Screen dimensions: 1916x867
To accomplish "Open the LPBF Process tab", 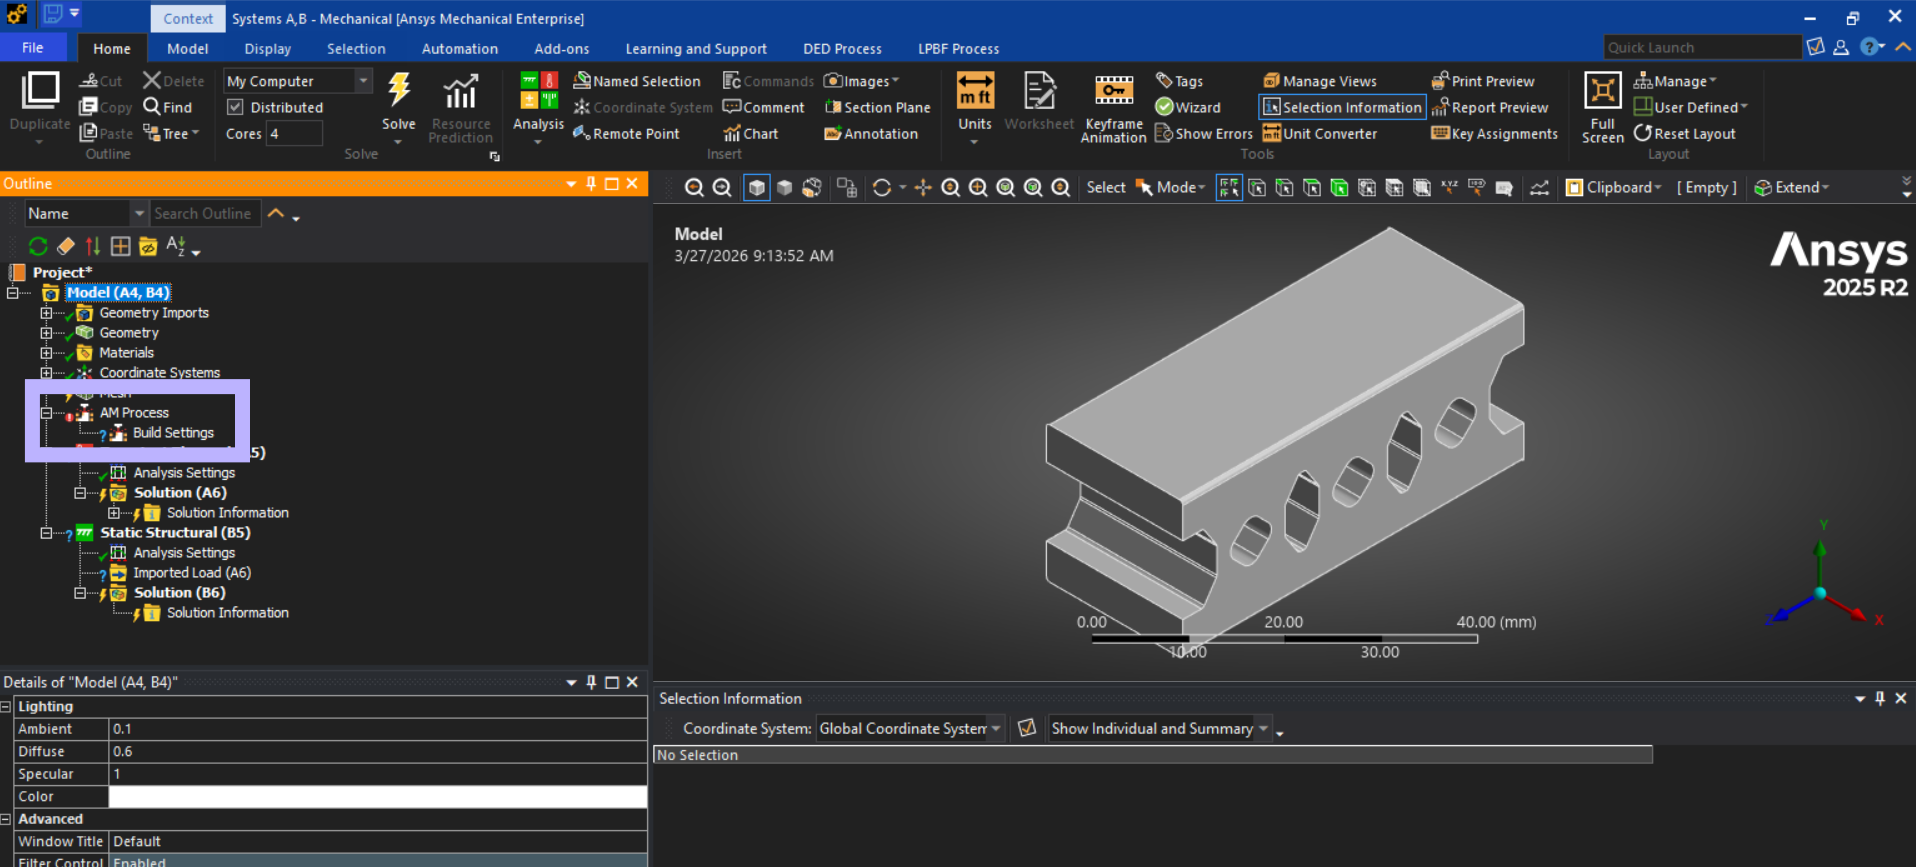I will point(958,49).
